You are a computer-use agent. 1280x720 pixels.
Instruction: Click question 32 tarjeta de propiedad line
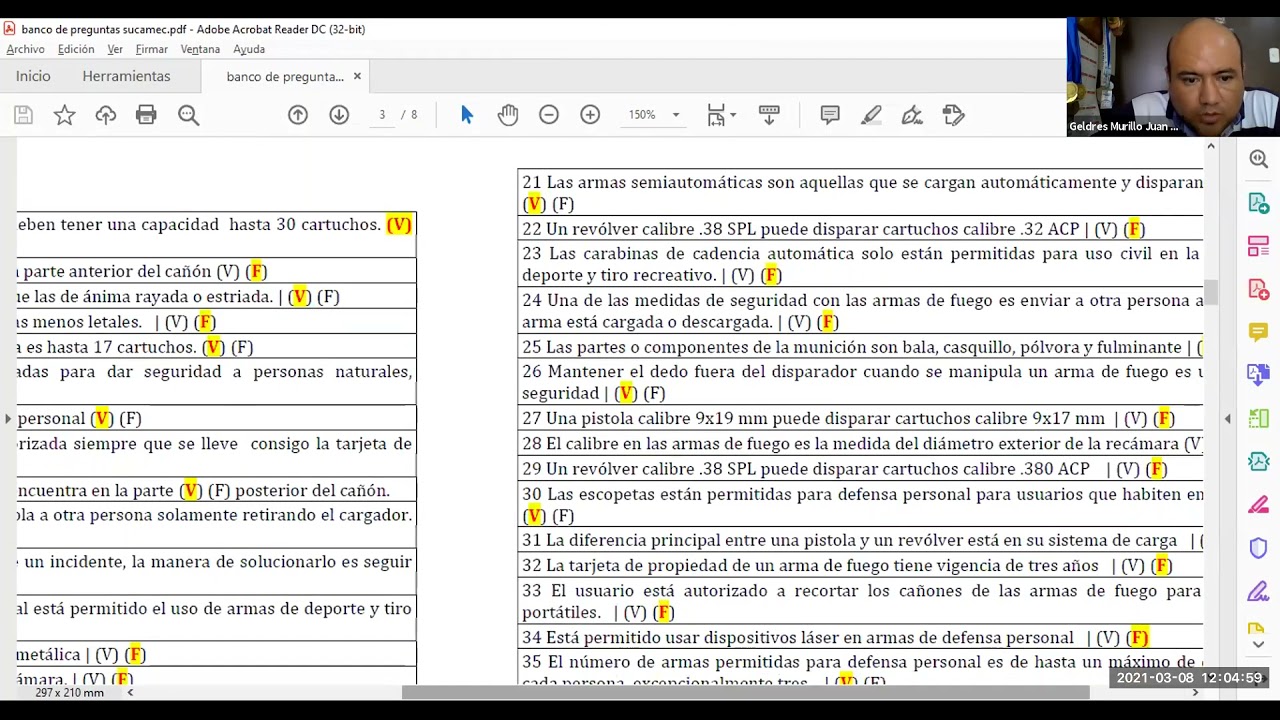coord(846,566)
